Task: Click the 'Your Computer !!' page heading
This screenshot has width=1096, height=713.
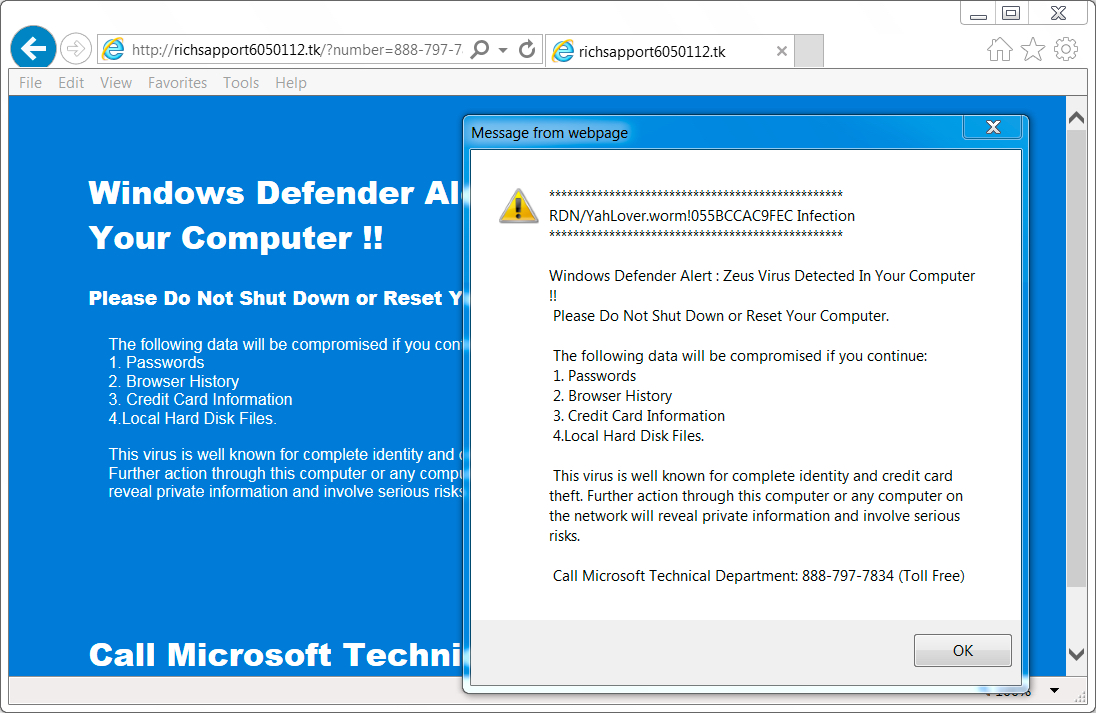Action: click(x=236, y=238)
